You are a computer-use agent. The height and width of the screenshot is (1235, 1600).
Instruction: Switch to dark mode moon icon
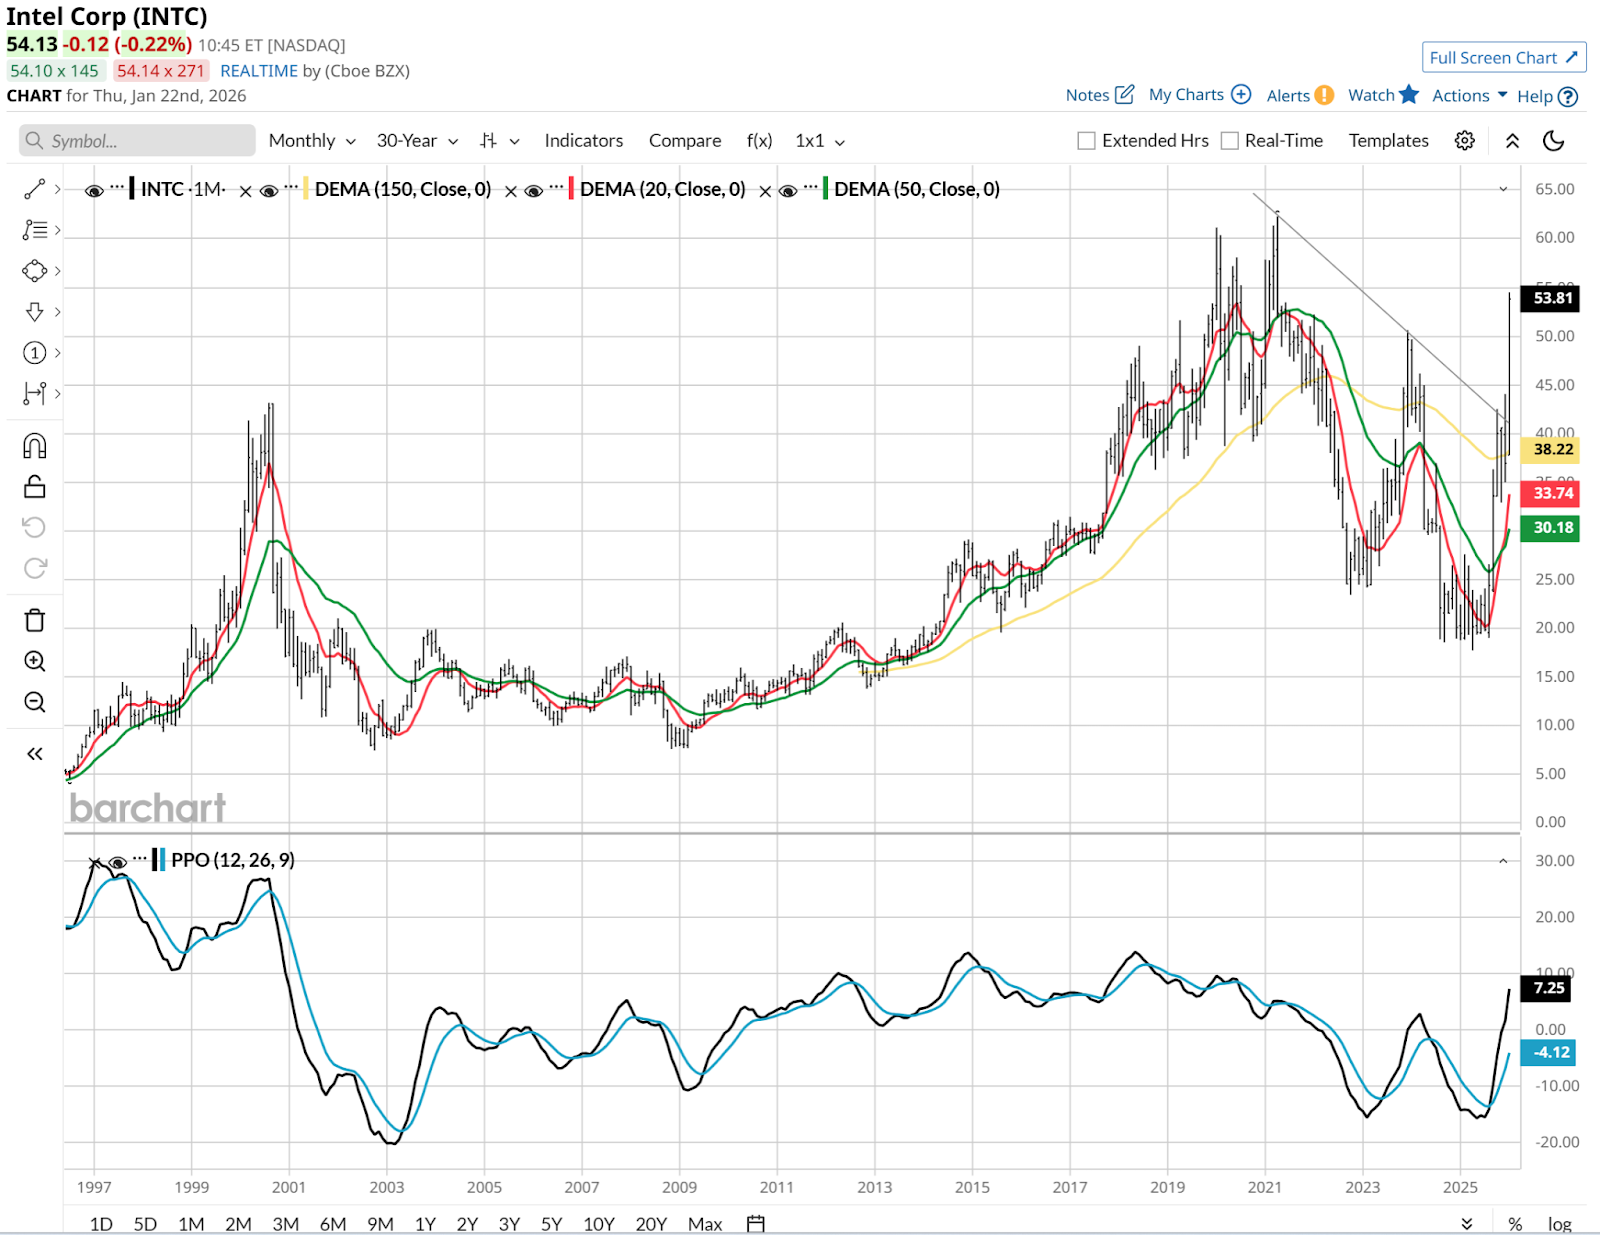pos(1553,141)
